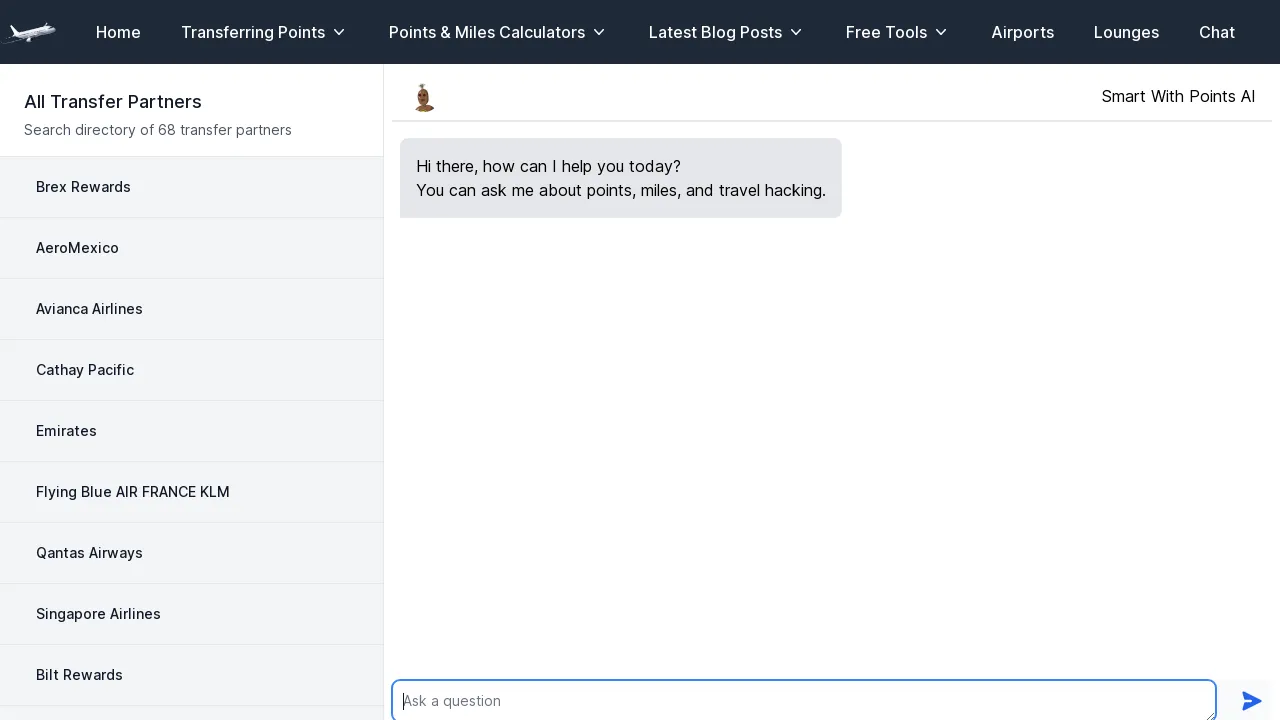Click the All Transfer Partners heading
The image size is (1280, 720).
click(113, 102)
